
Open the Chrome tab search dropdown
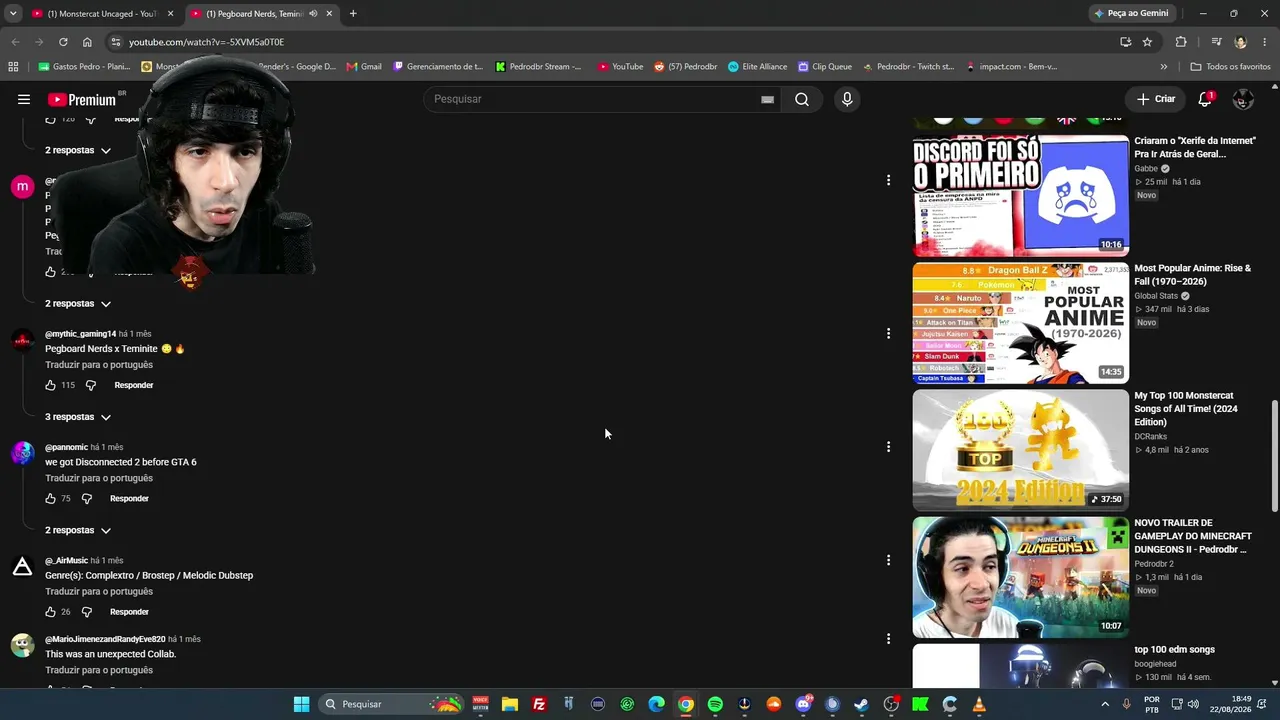[13, 14]
